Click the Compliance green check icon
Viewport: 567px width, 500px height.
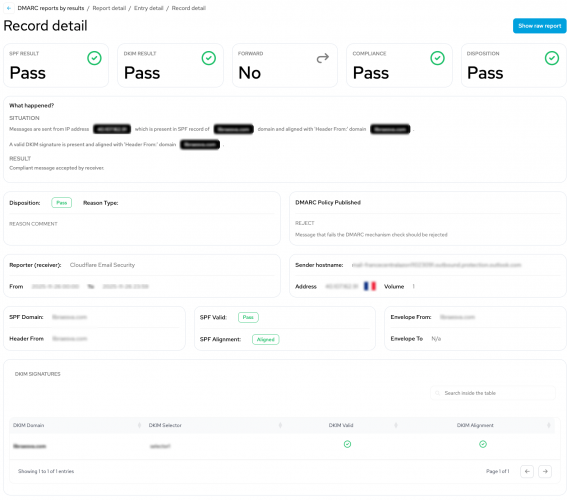pyautogui.click(x=437, y=58)
